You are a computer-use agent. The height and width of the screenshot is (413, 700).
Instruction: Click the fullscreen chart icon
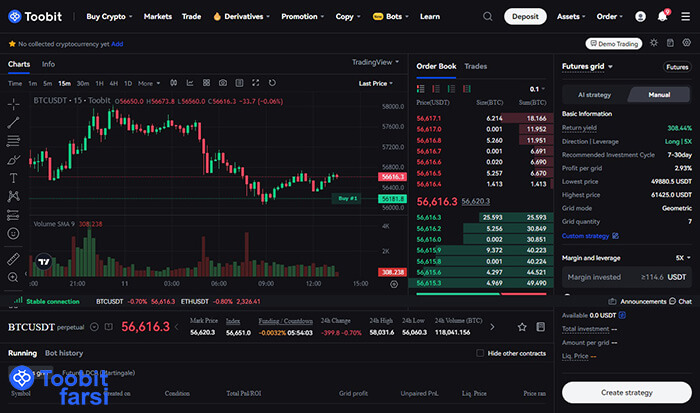pos(255,83)
